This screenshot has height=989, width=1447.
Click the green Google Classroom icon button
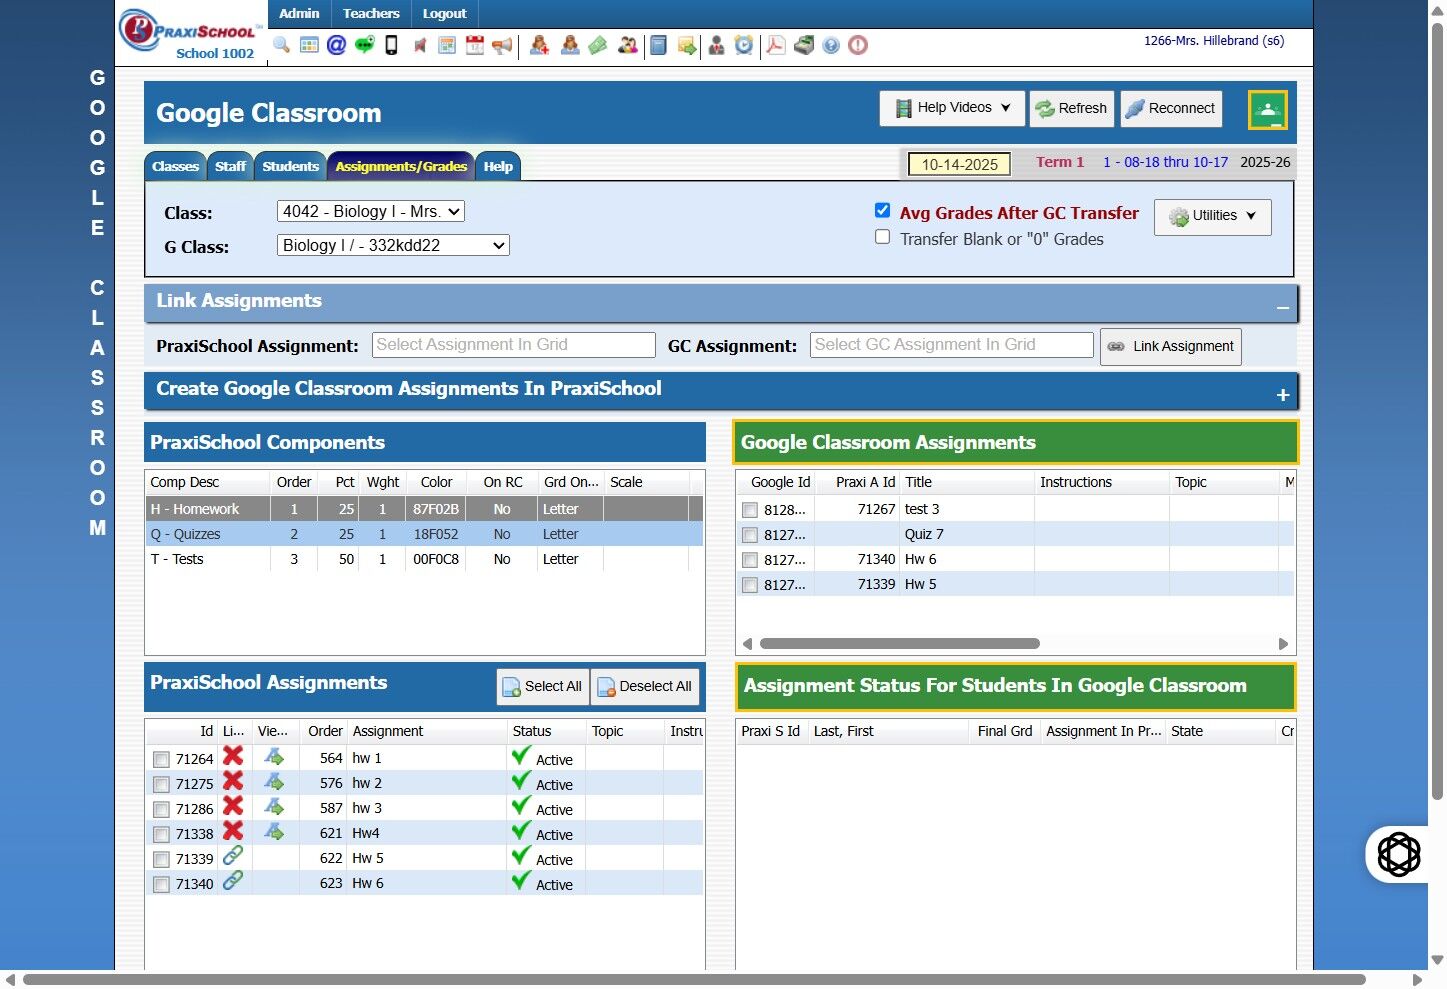pos(1267,110)
